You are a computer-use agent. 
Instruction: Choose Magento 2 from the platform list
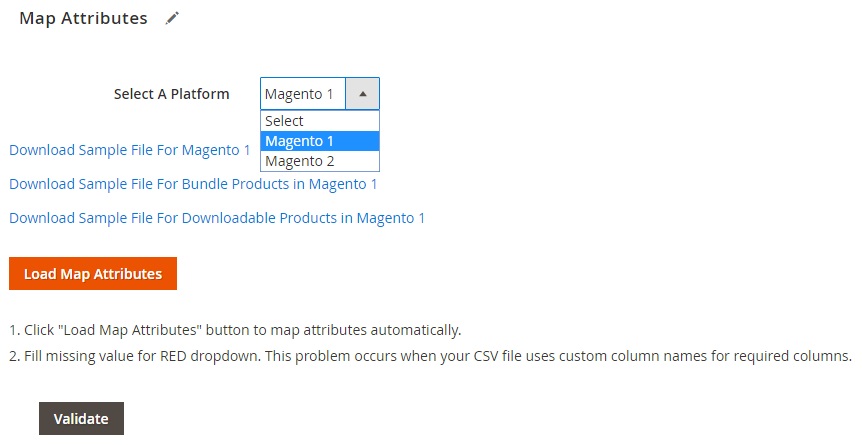[x=320, y=161]
